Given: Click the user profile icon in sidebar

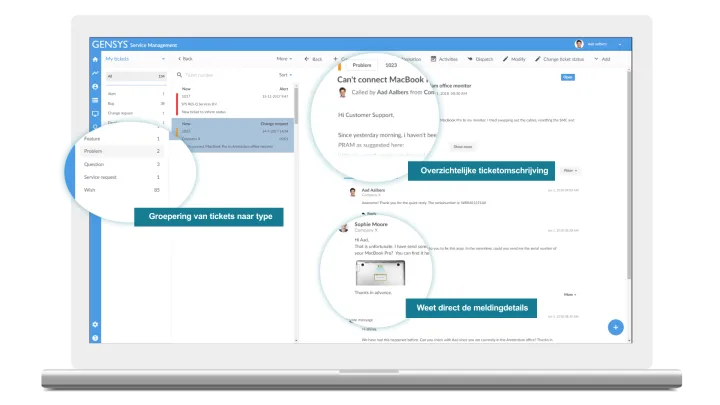Looking at the screenshot, I should click(x=95, y=87).
